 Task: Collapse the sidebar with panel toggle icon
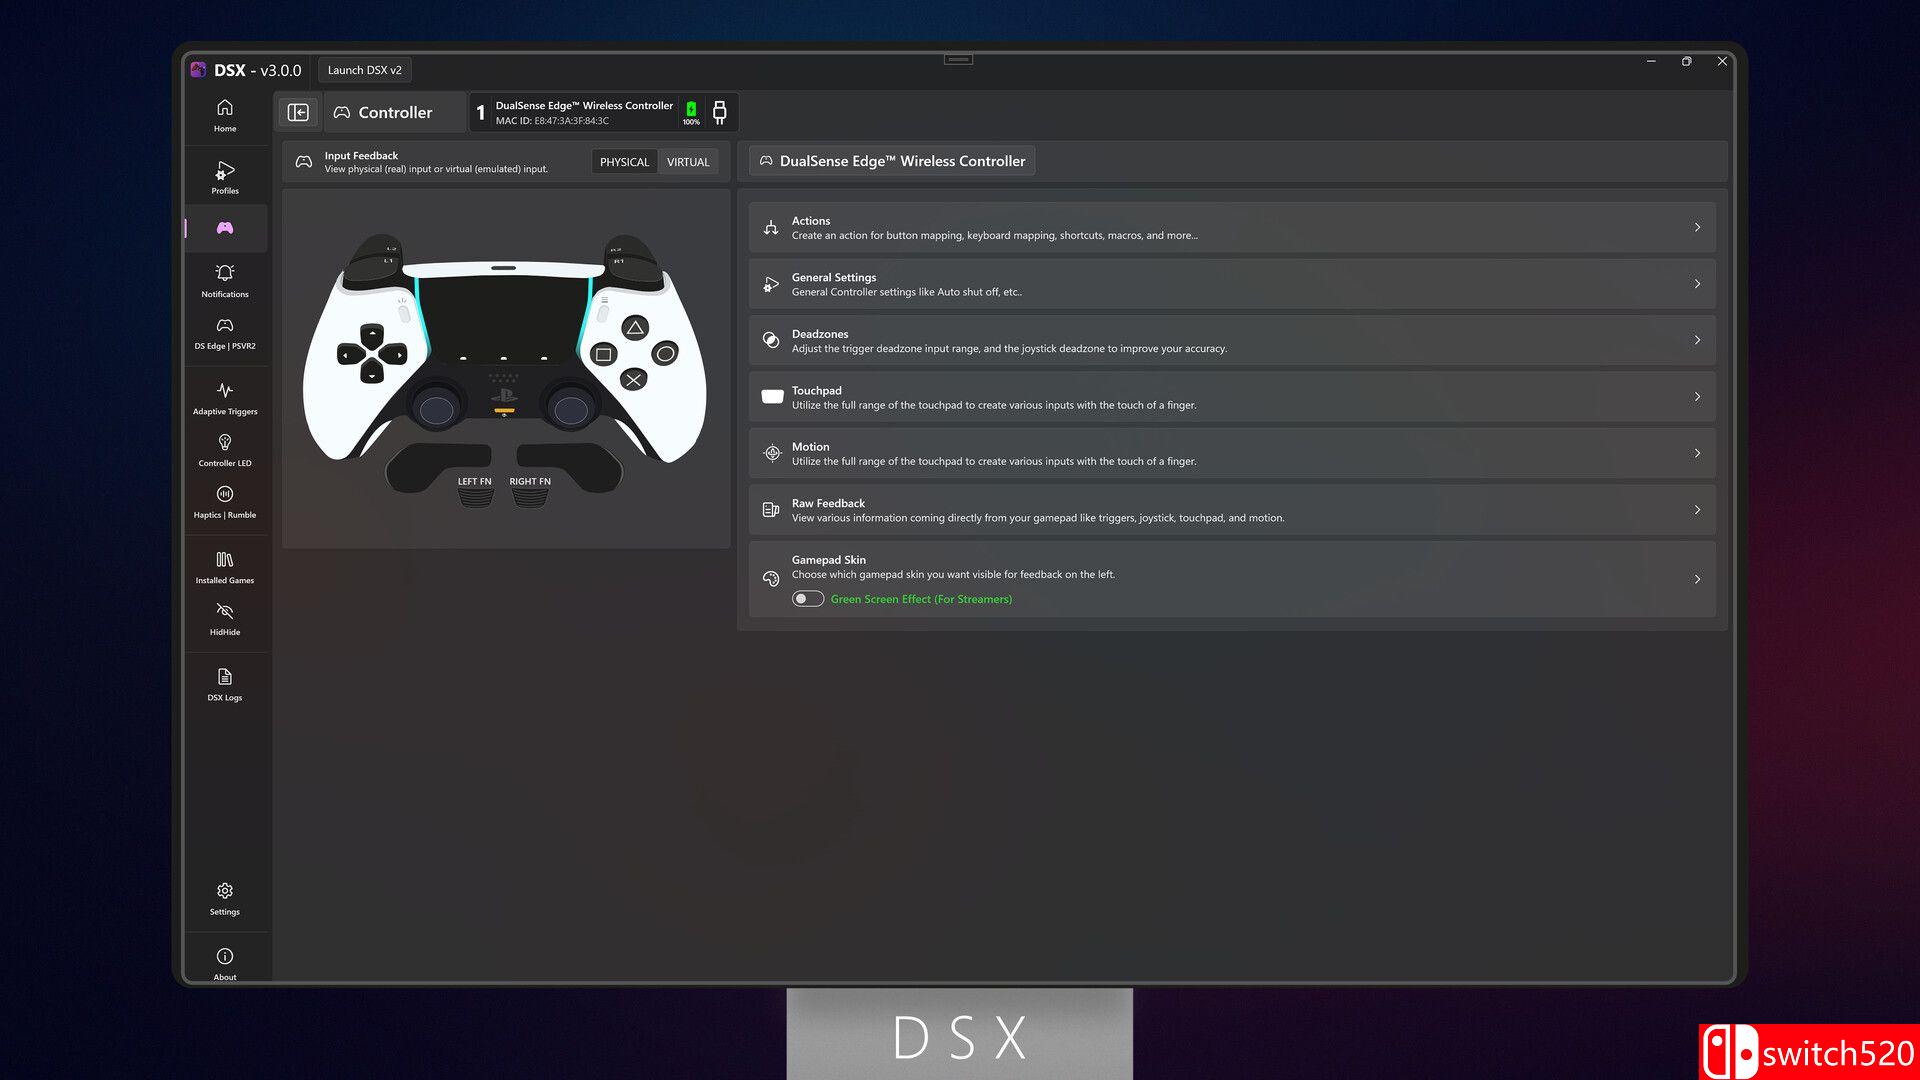(298, 112)
